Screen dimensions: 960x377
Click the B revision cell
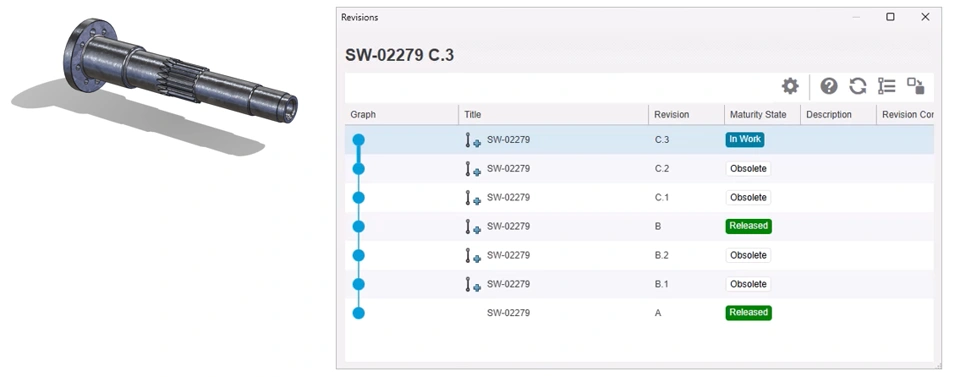[658, 226]
